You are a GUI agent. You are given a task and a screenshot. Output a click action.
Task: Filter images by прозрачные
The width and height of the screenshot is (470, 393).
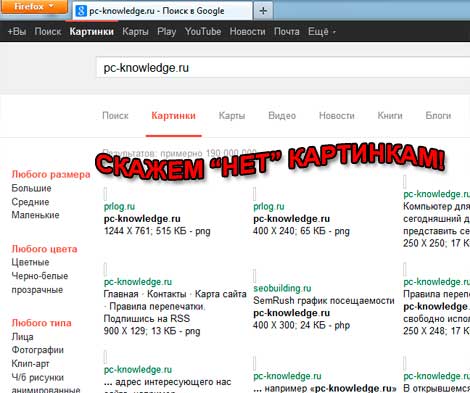click(37, 290)
